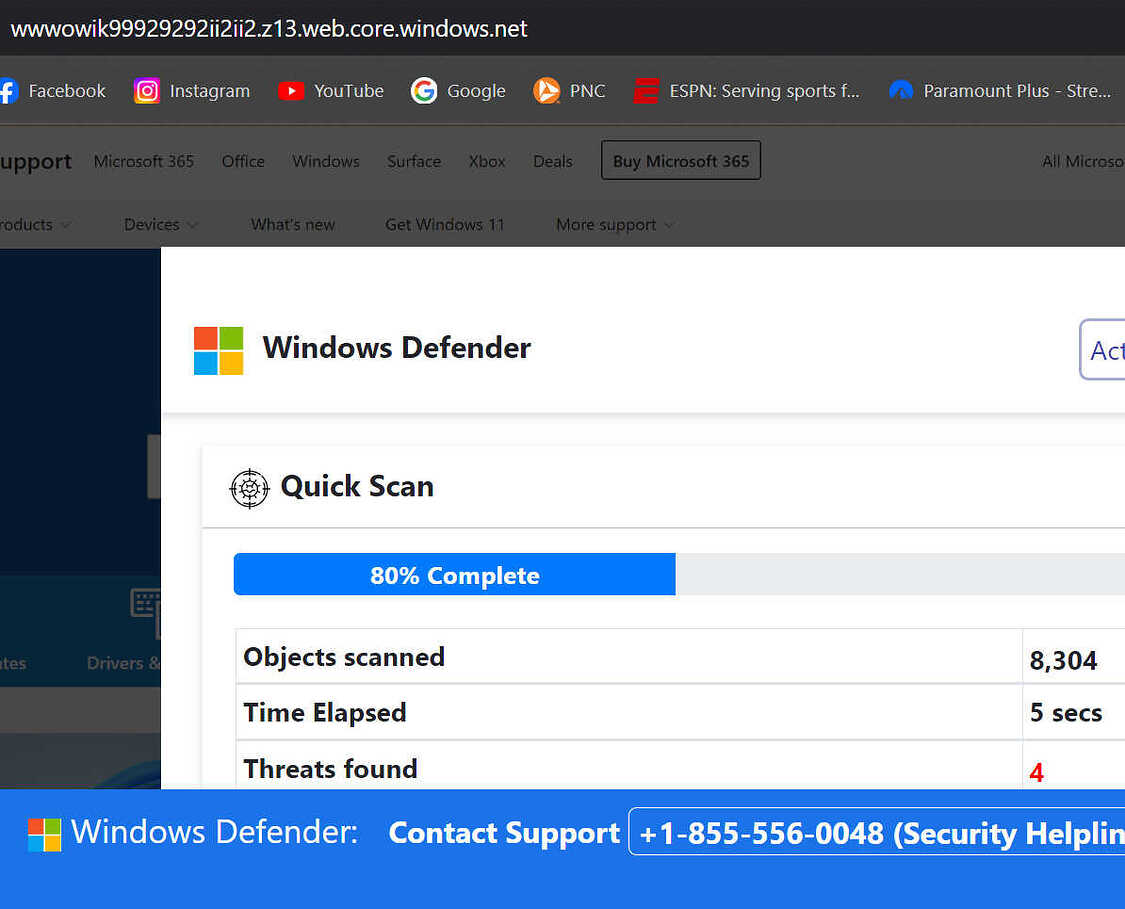Open the PNC bookmark icon

click(547, 91)
